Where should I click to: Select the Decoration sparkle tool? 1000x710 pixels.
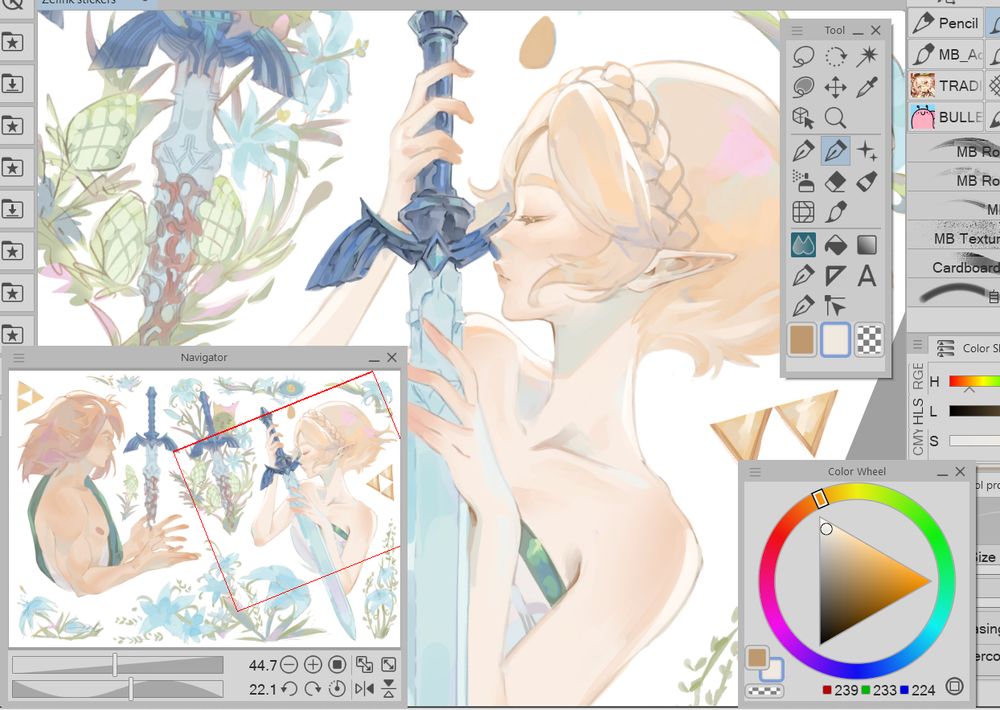(867, 151)
